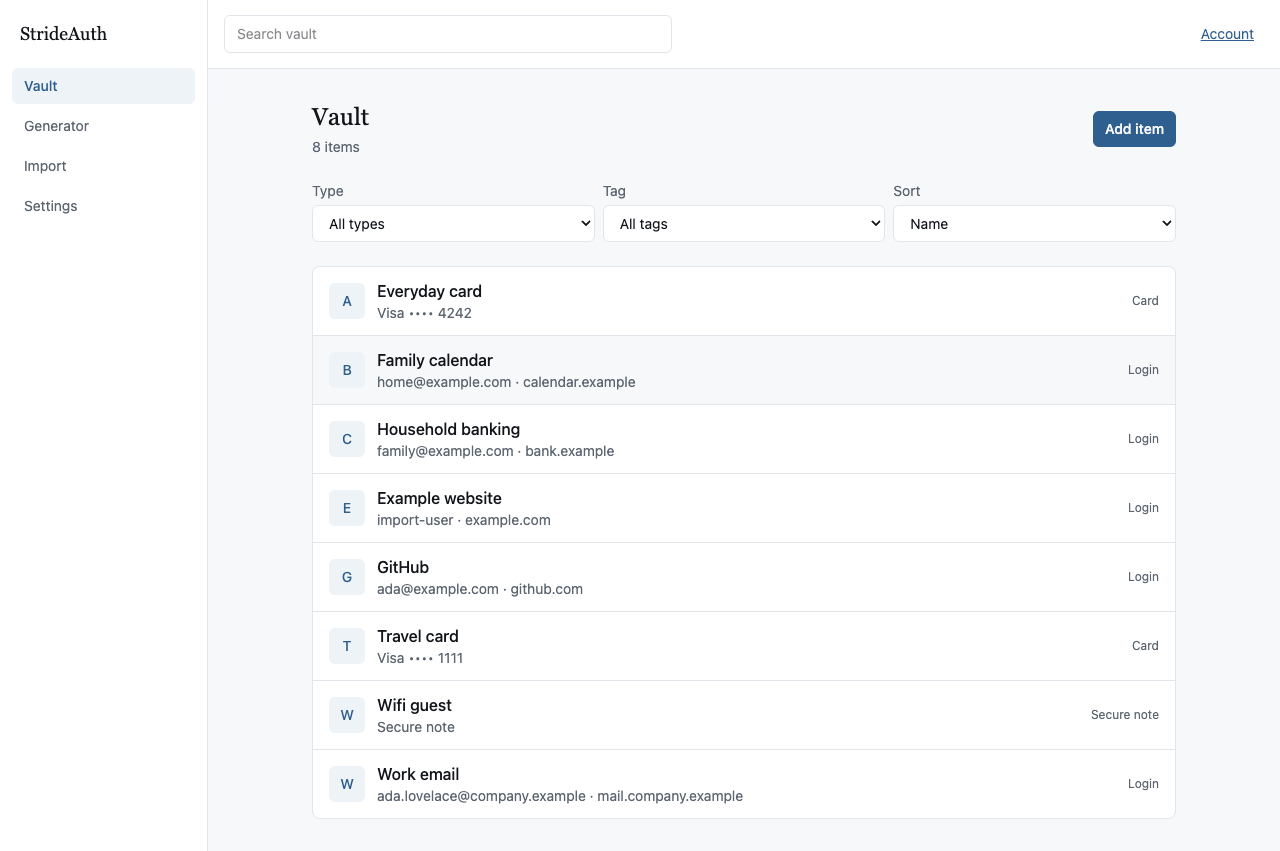Click the G avatar beside GitHub

coord(347,577)
